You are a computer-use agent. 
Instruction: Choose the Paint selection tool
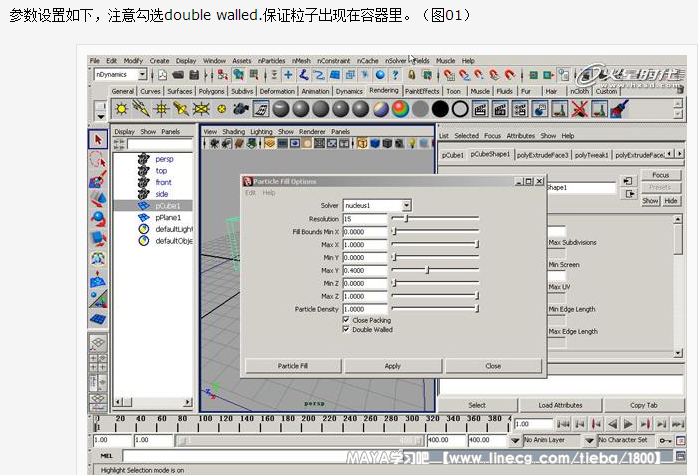(98, 179)
